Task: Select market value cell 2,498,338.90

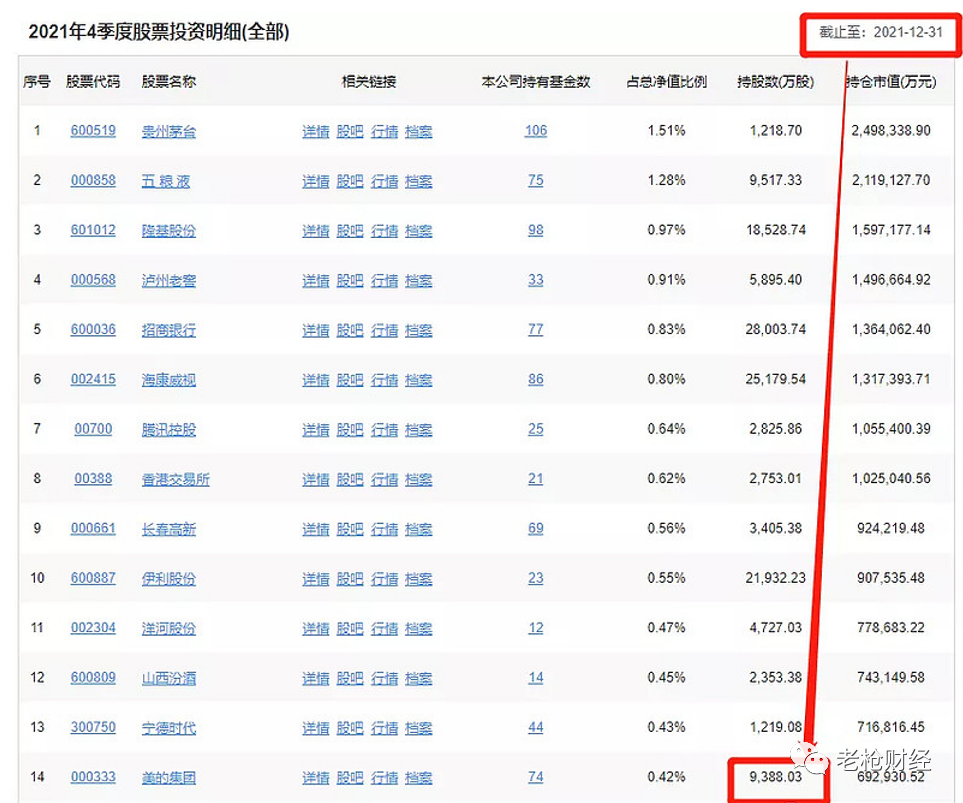Action: coord(891,131)
